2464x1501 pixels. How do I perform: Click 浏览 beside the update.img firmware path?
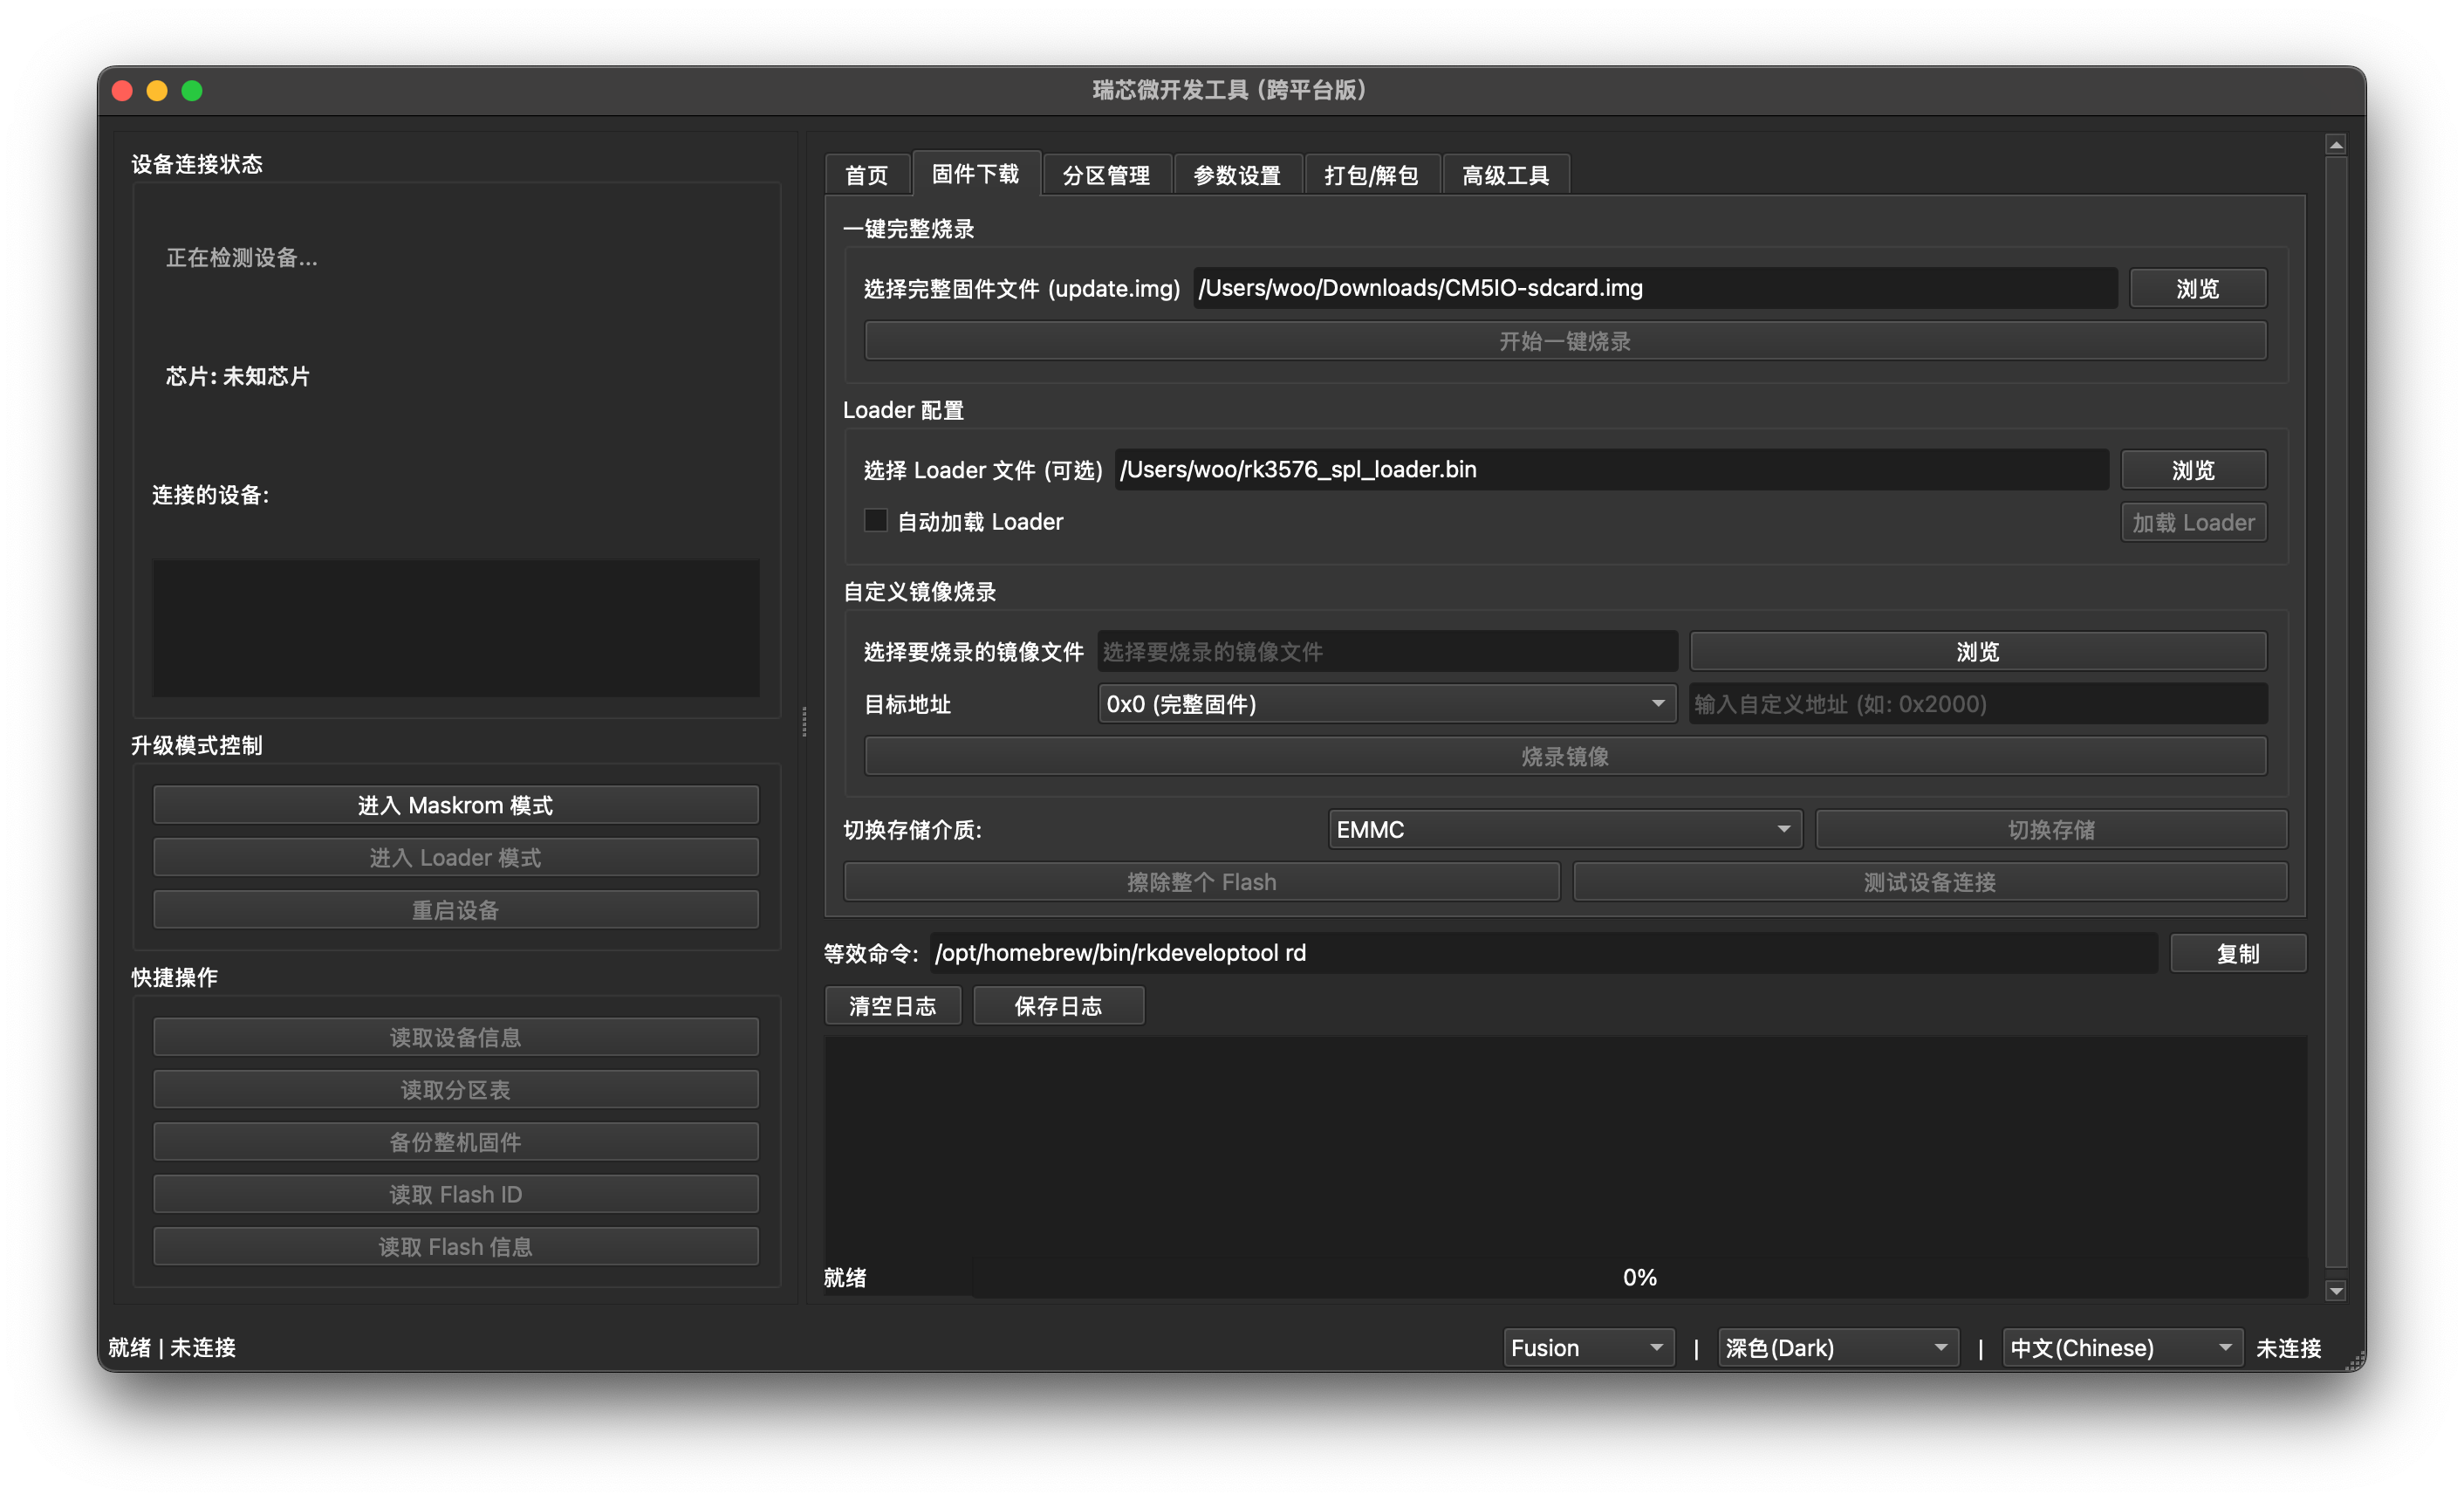[2197, 289]
